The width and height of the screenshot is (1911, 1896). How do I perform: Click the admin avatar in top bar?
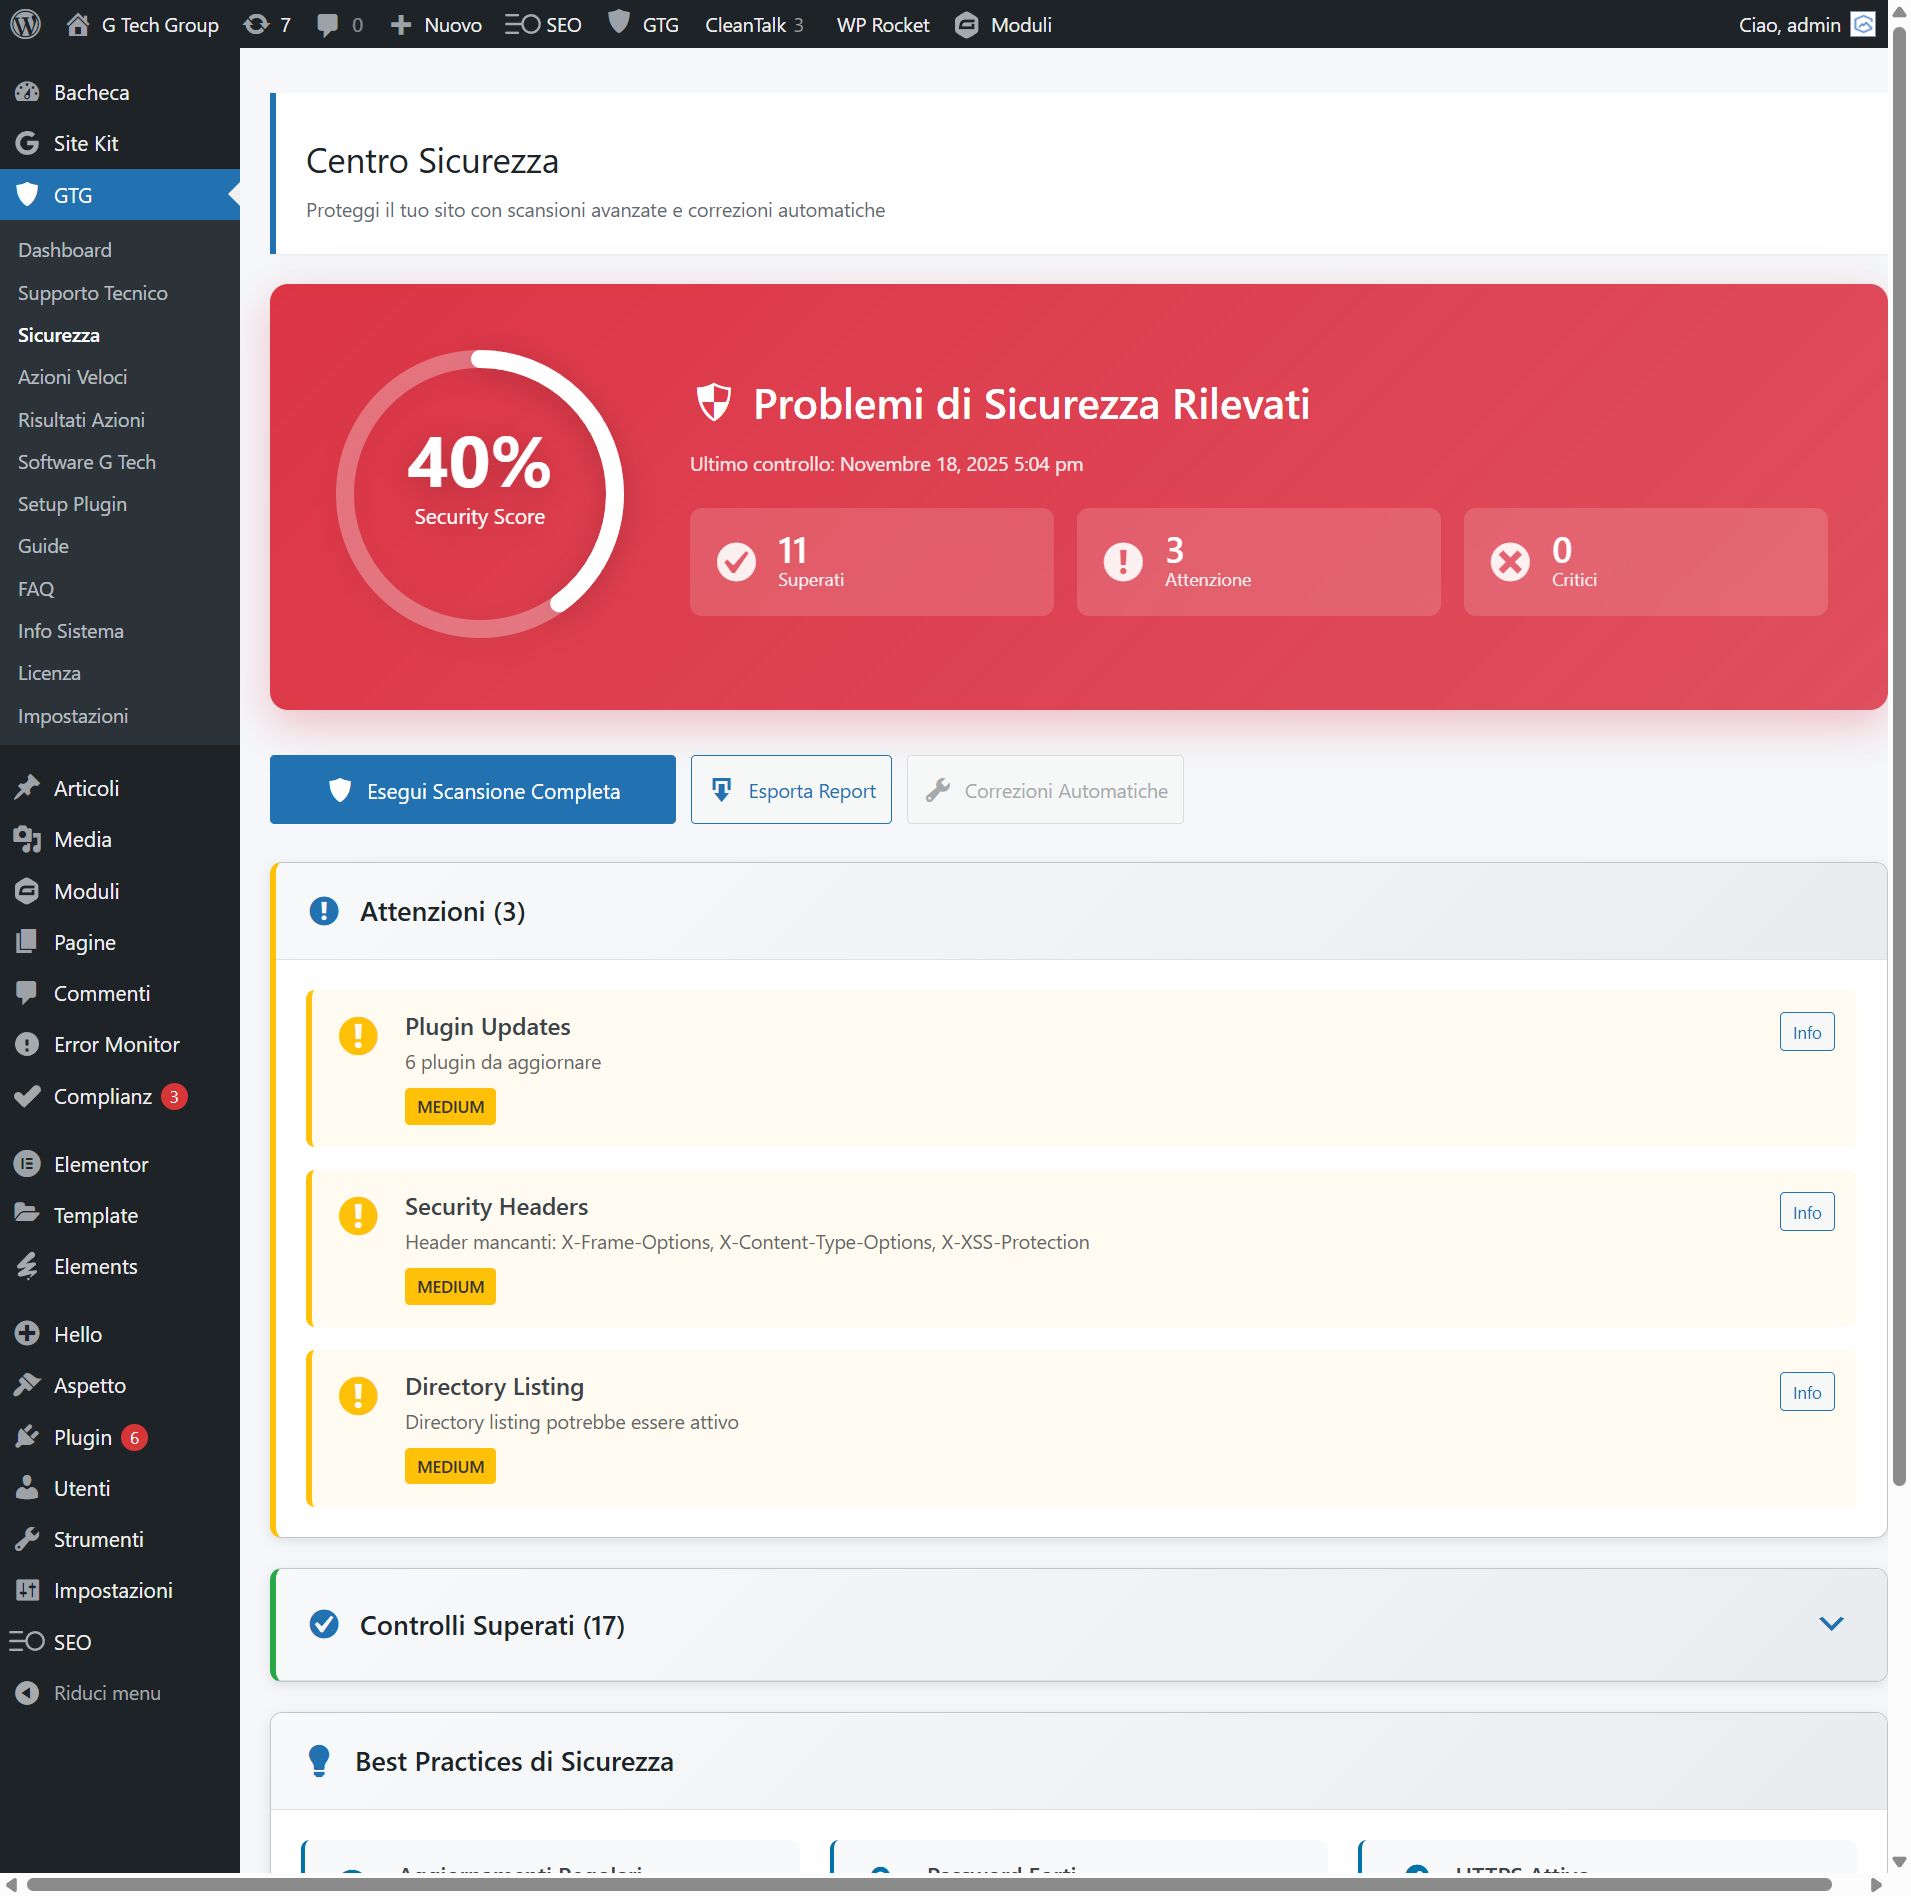click(x=1863, y=24)
